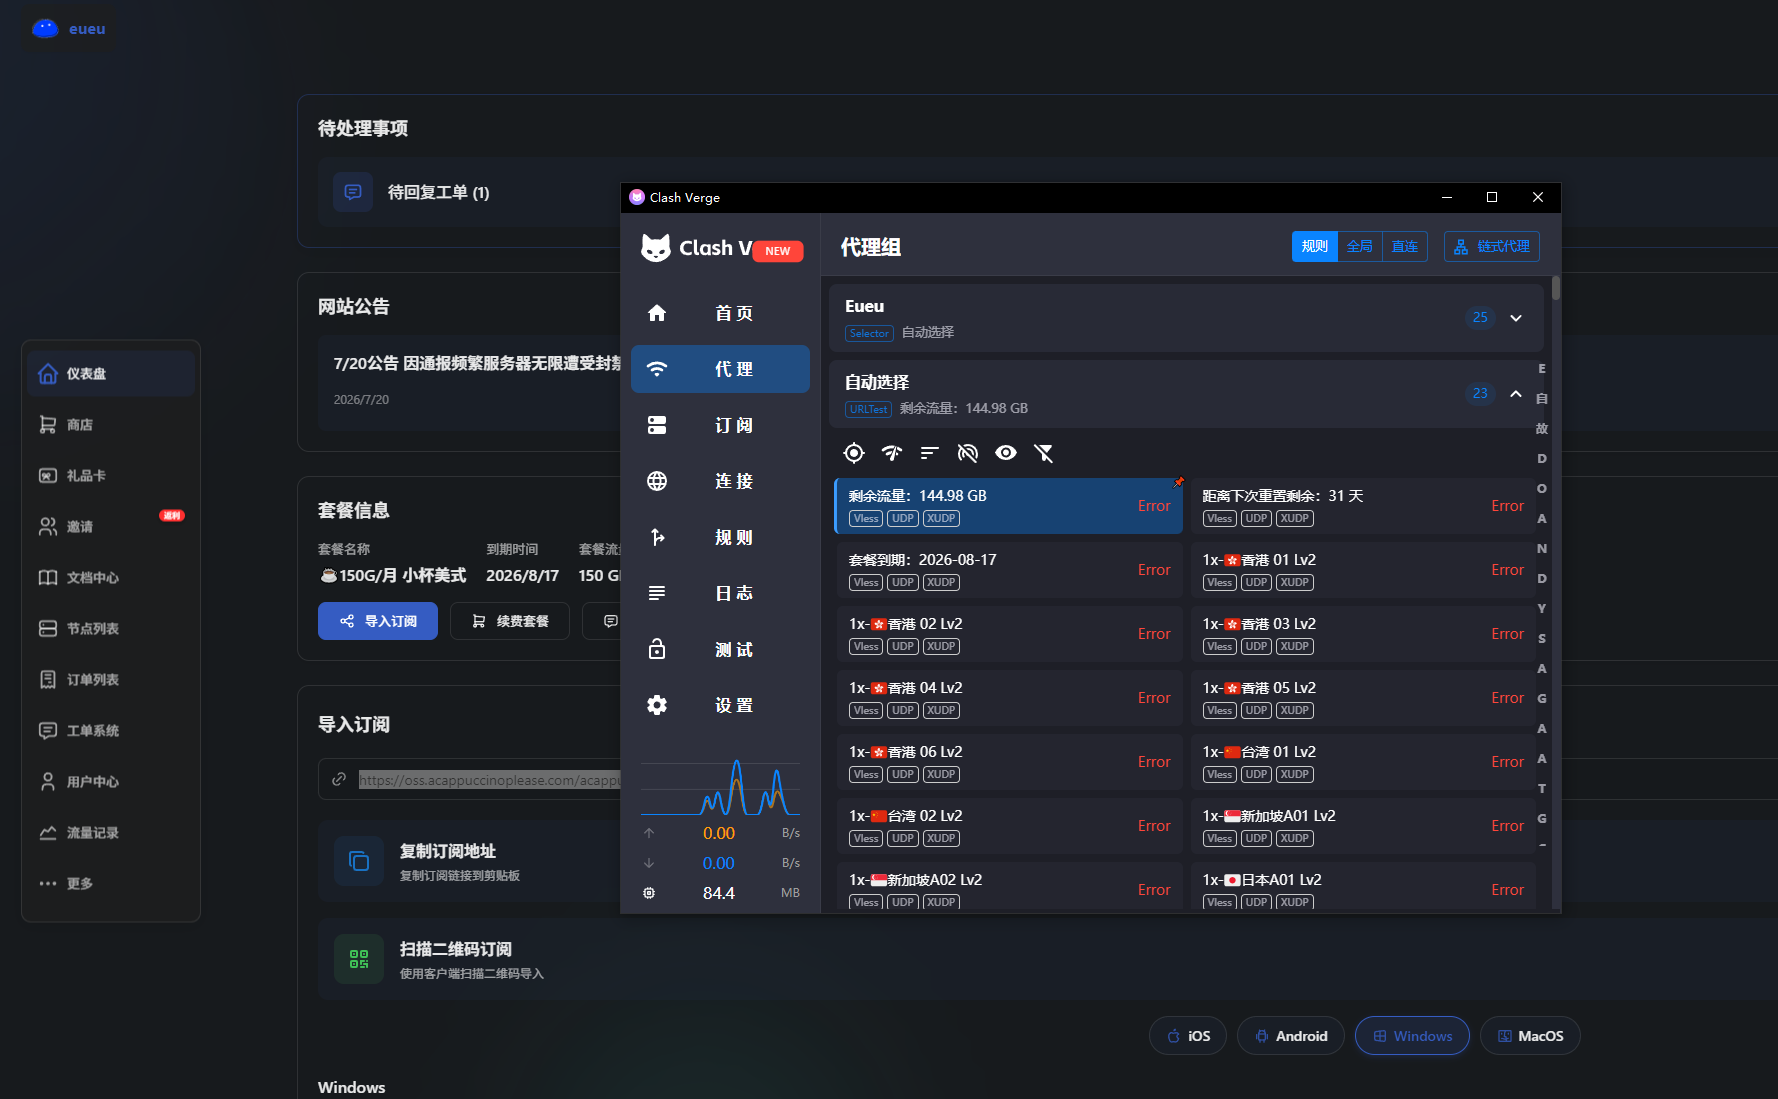The width and height of the screenshot is (1778, 1099).
Task: Switch proxy mode to 直连
Action: (1405, 247)
